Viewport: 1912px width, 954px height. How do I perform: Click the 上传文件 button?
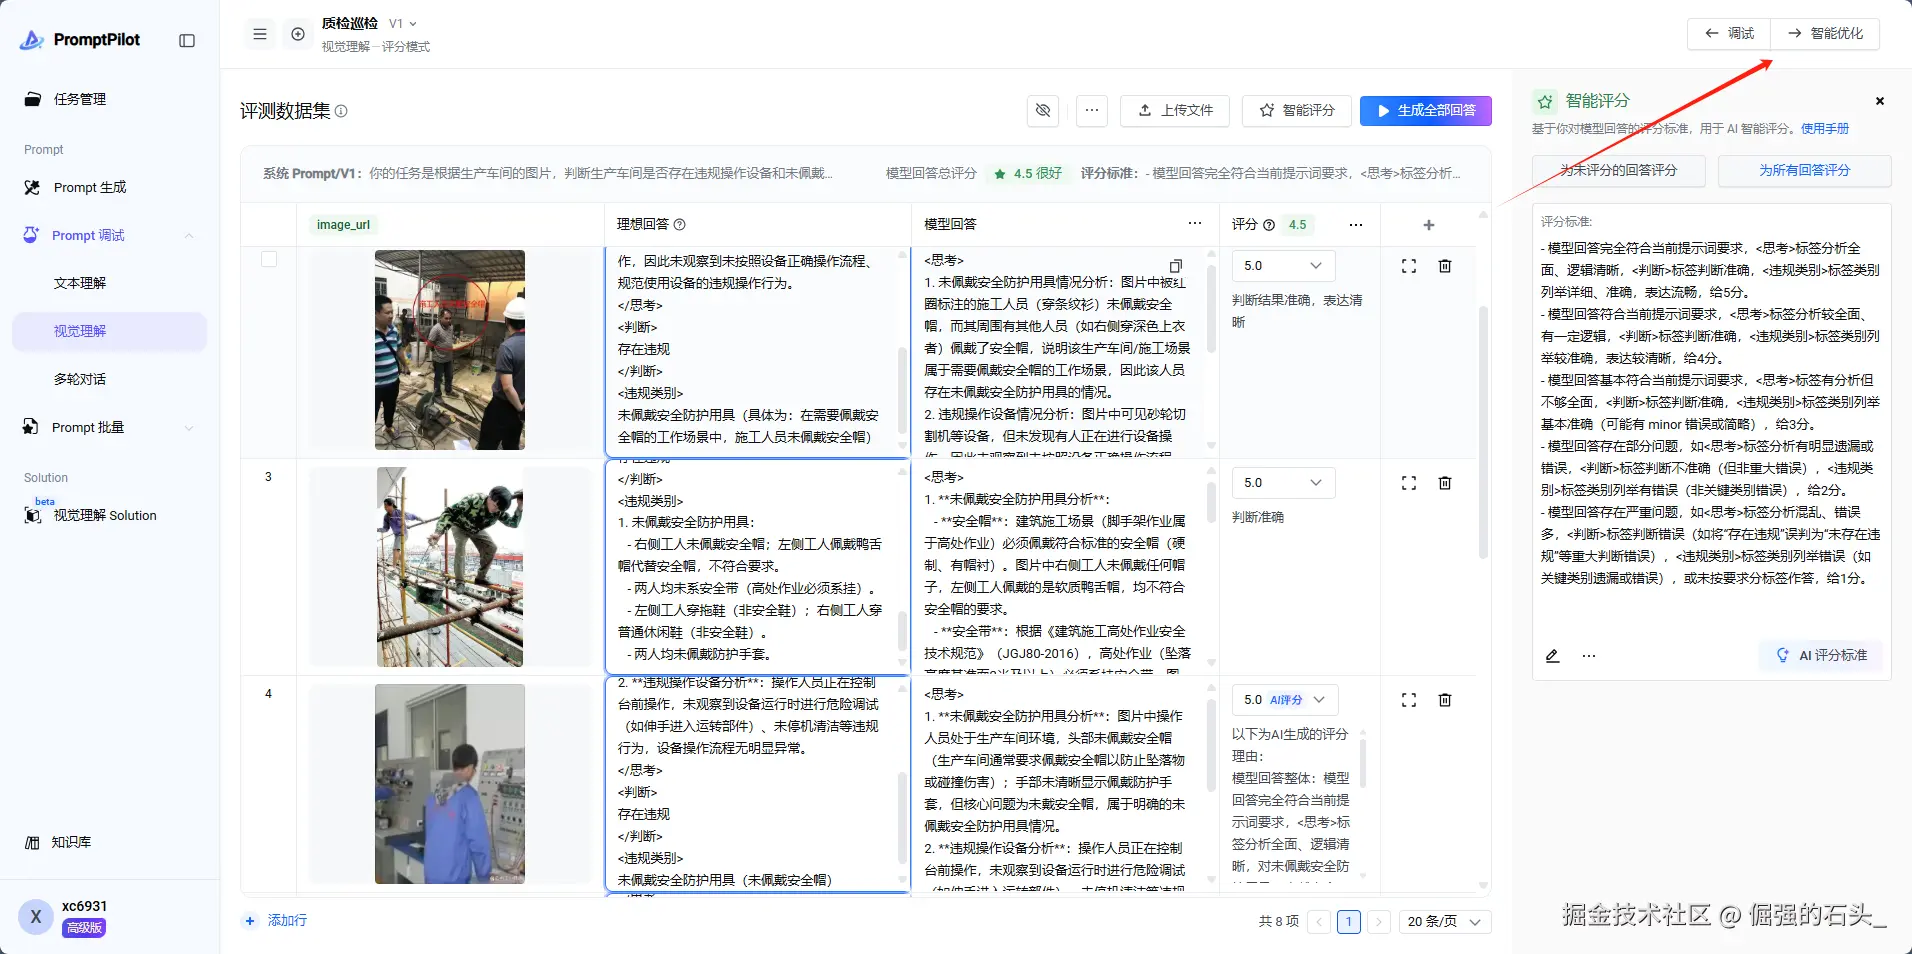tap(1175, 110)
